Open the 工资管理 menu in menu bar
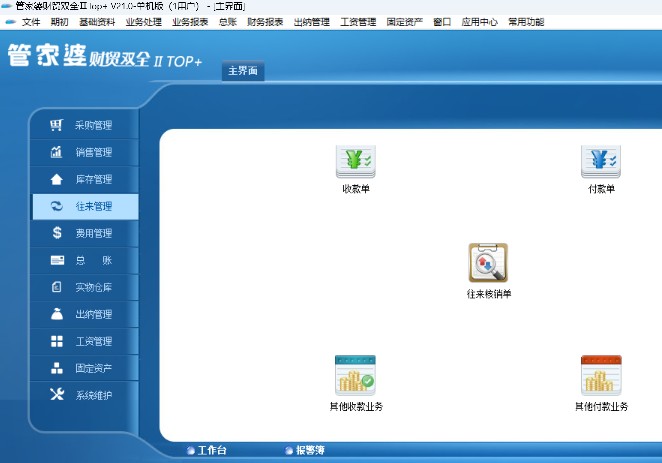The width and height of the screenshot is (662, 463). tap(358, 22)
